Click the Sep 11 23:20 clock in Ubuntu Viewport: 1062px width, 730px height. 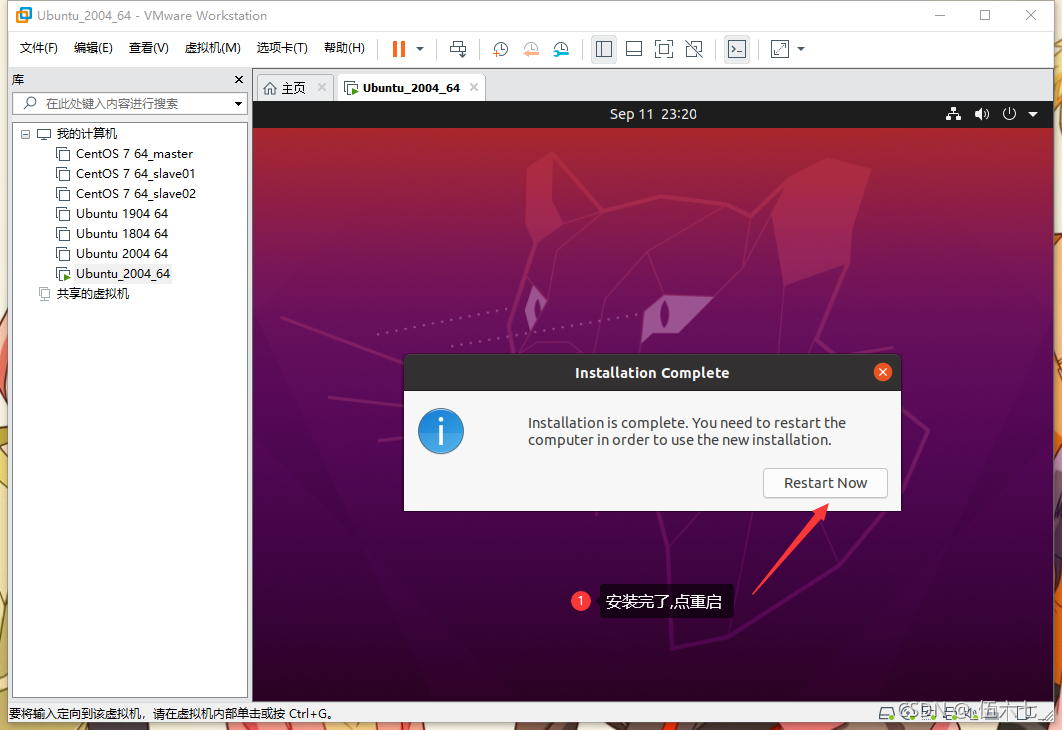pos(653,114)
